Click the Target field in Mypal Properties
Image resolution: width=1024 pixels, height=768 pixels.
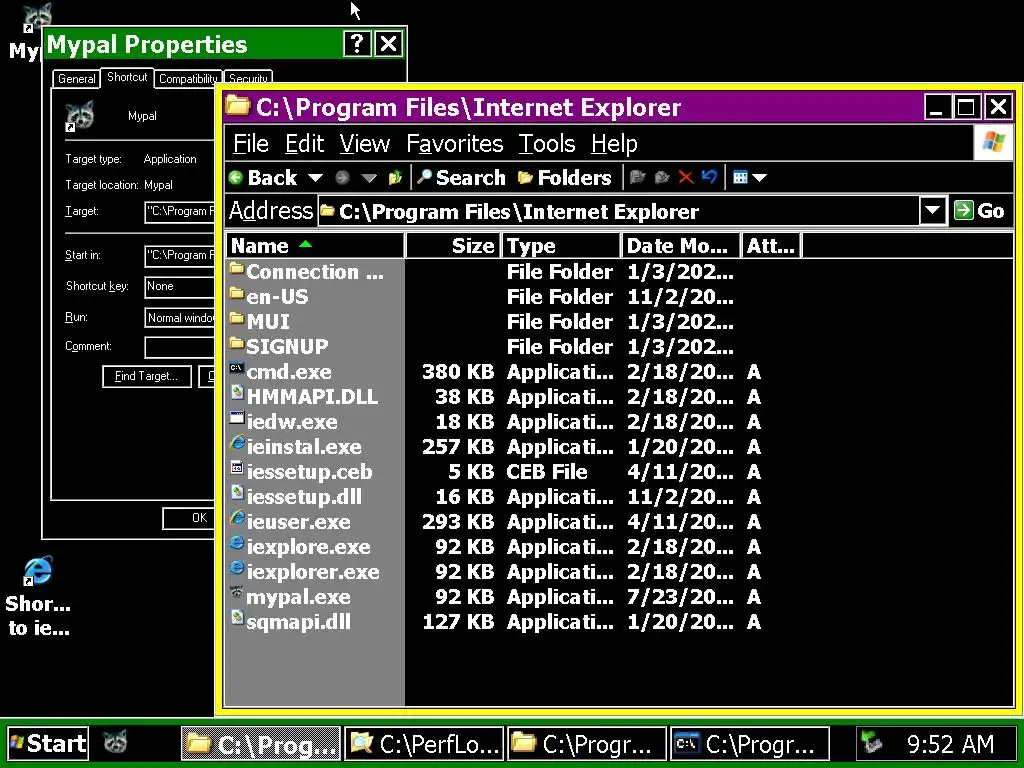180,212
